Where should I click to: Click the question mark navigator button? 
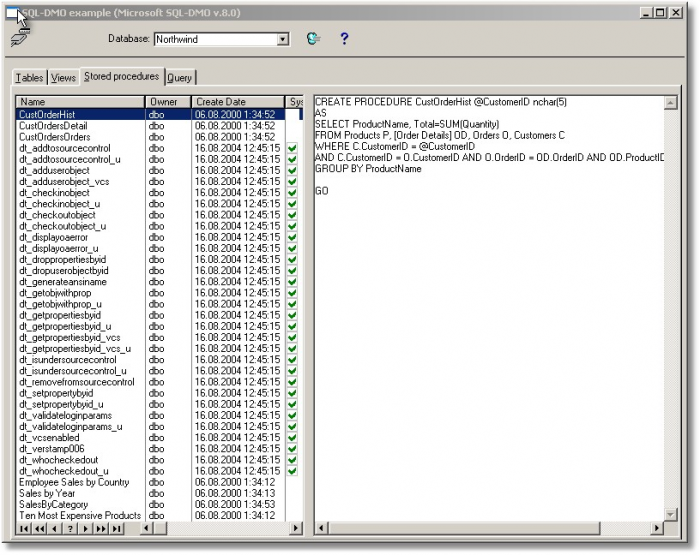pos(70,529)
